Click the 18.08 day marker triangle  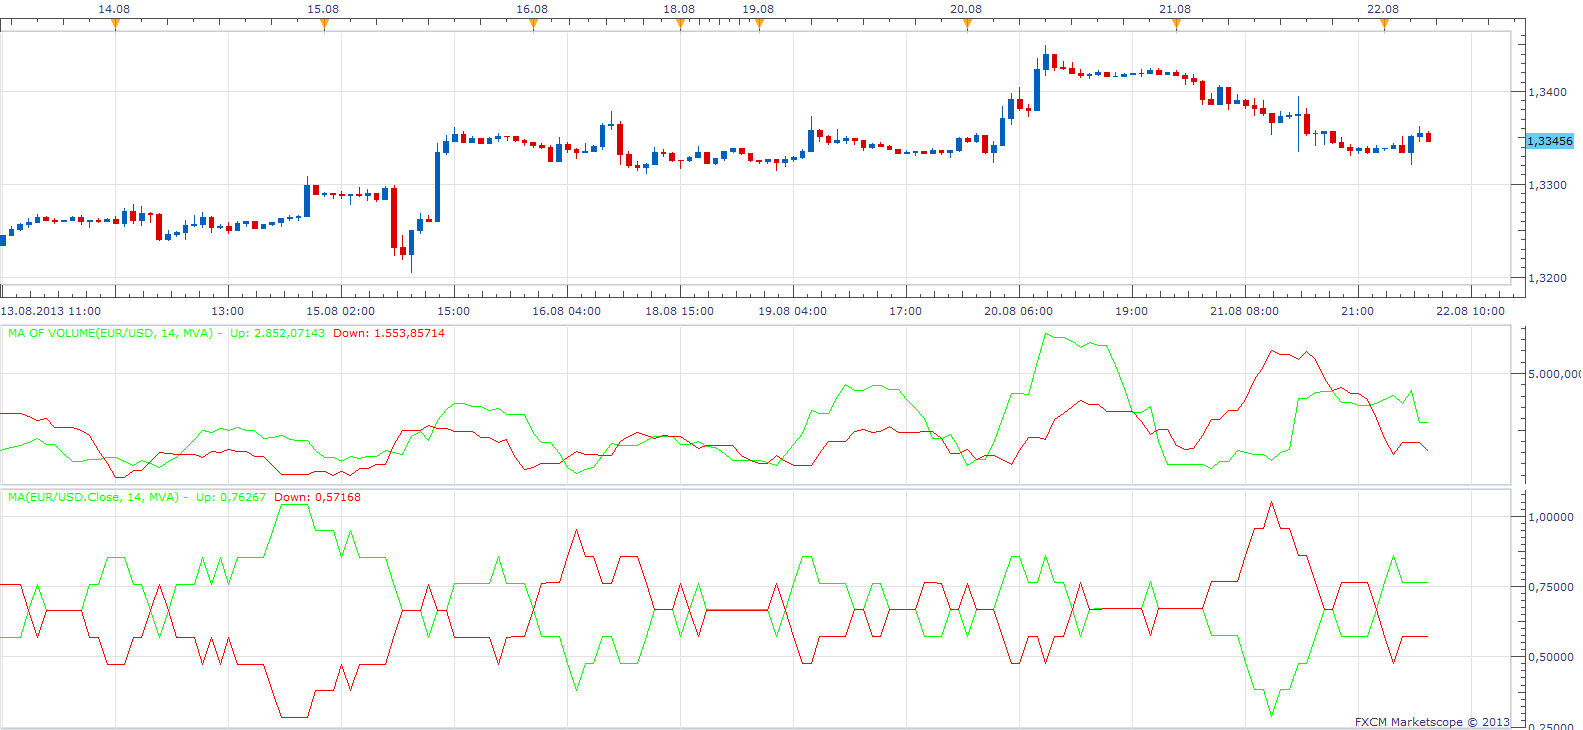tap(680, 24)
